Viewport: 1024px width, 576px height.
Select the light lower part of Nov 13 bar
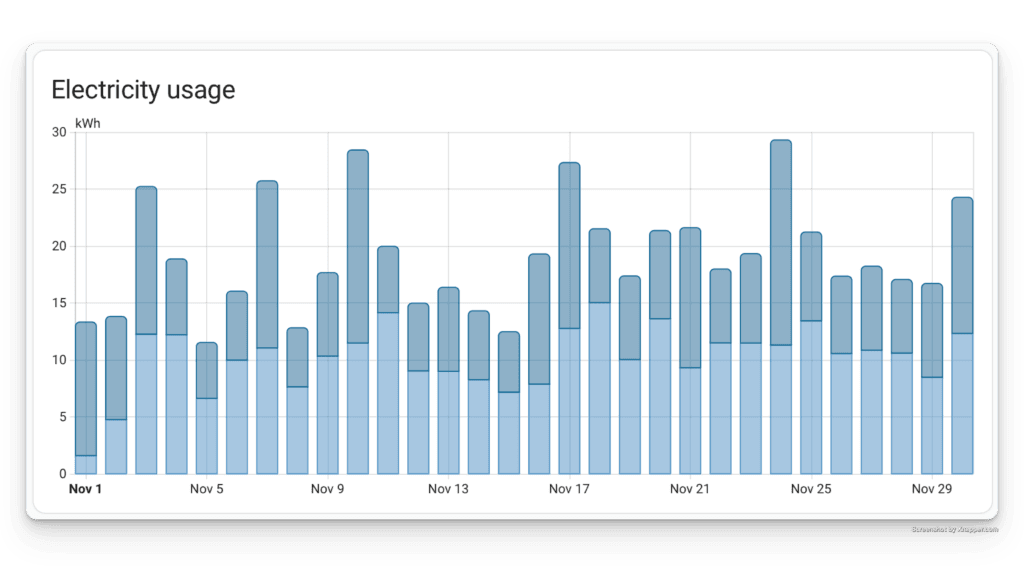click(x=448, y=422)
